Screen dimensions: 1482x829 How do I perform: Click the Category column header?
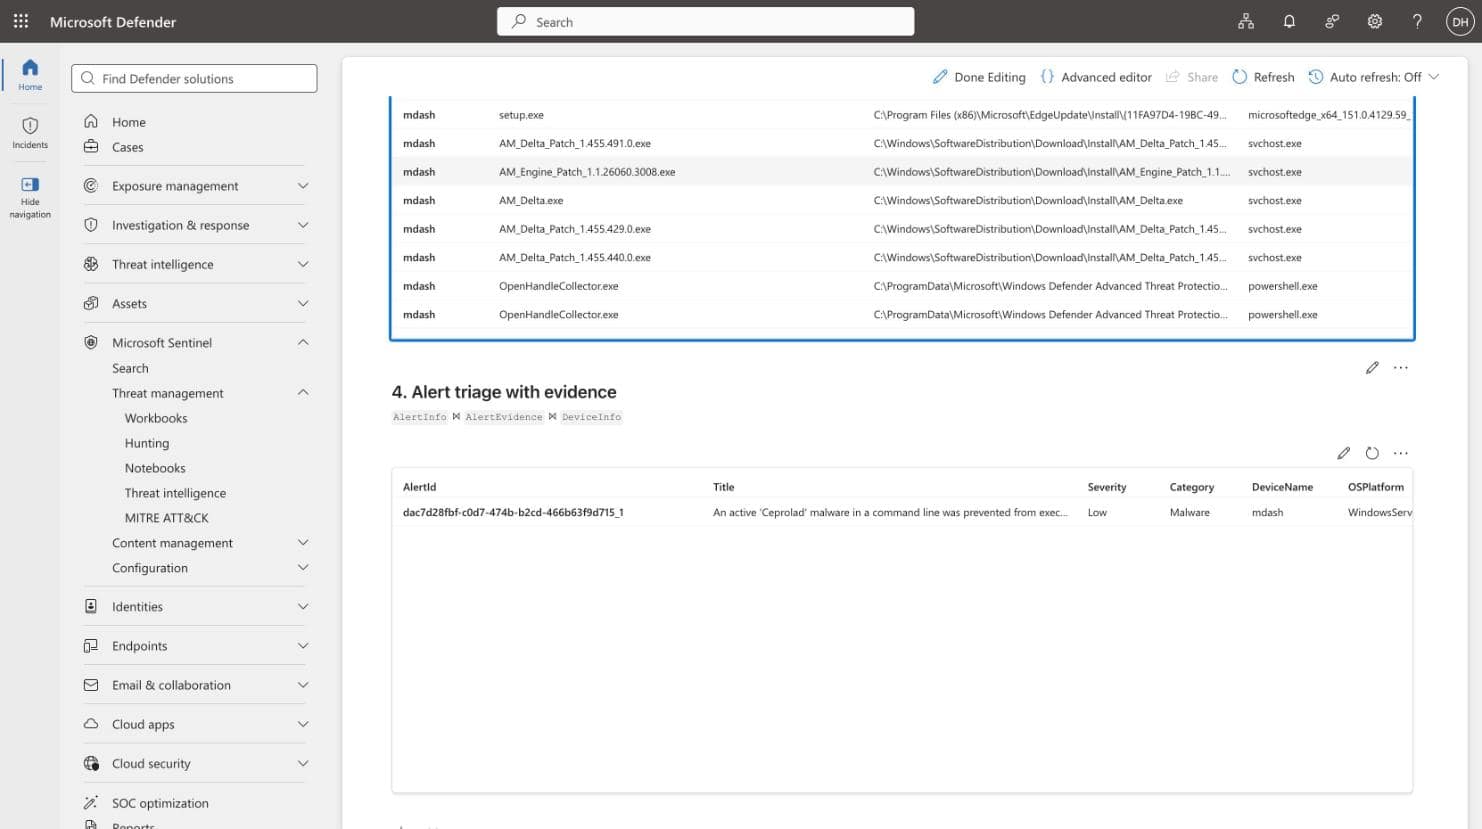1192,487
